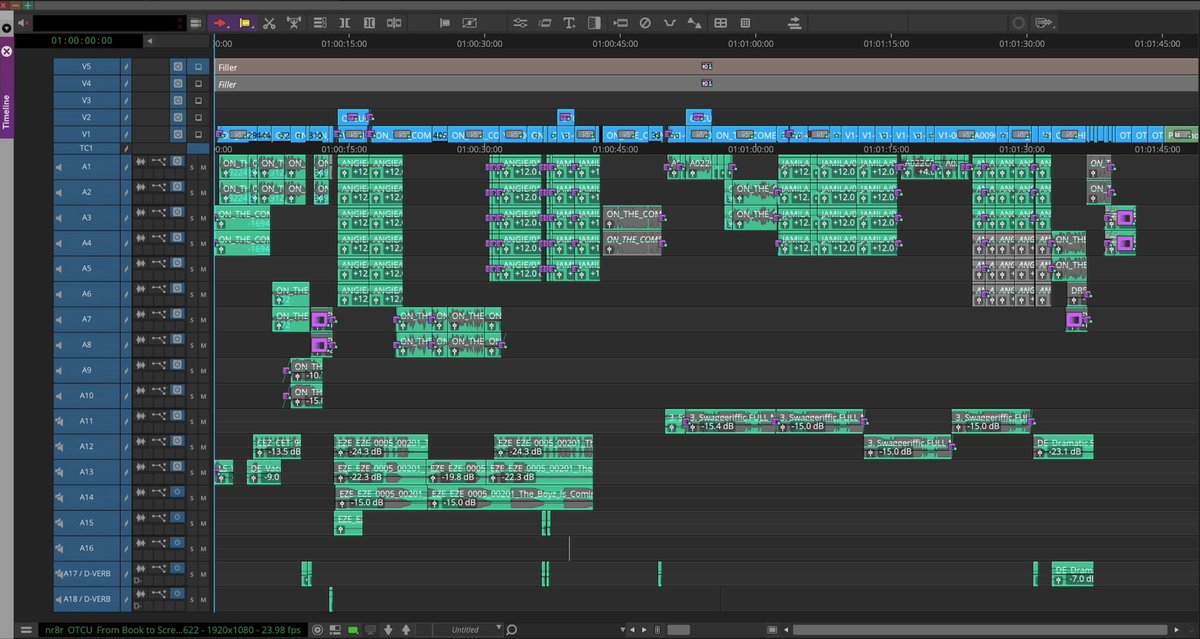
Task: Collapse the timeline track panel arrow
Action: click(149, 41)
